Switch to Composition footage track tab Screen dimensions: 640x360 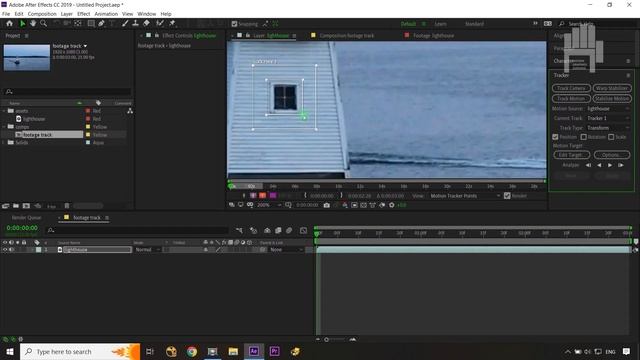[347, 36]
